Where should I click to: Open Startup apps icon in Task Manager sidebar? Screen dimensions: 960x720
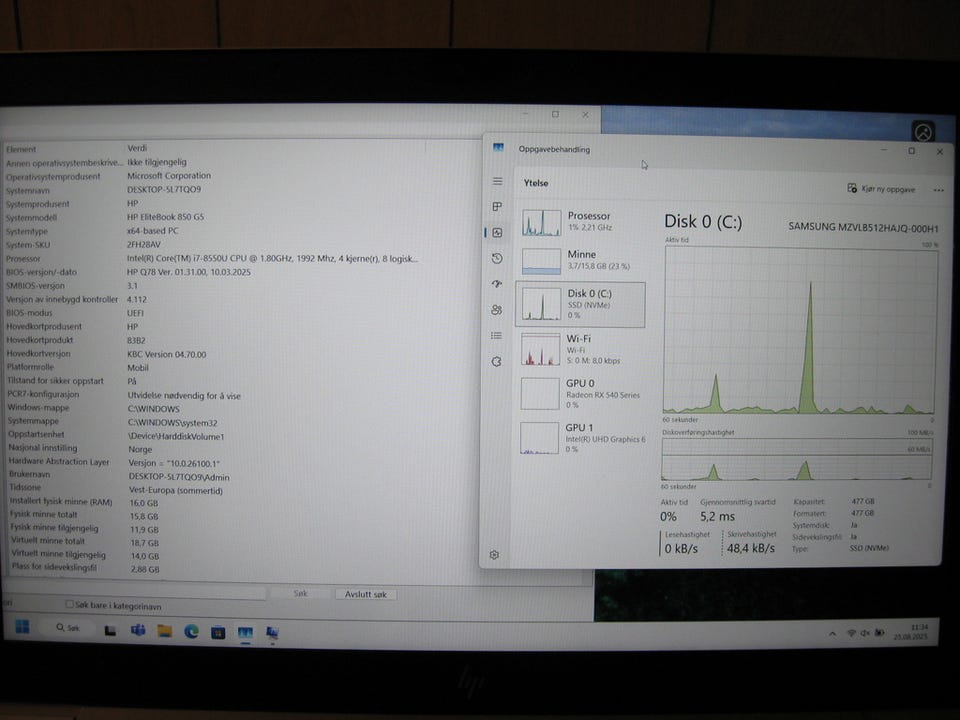tap(497, 284)
